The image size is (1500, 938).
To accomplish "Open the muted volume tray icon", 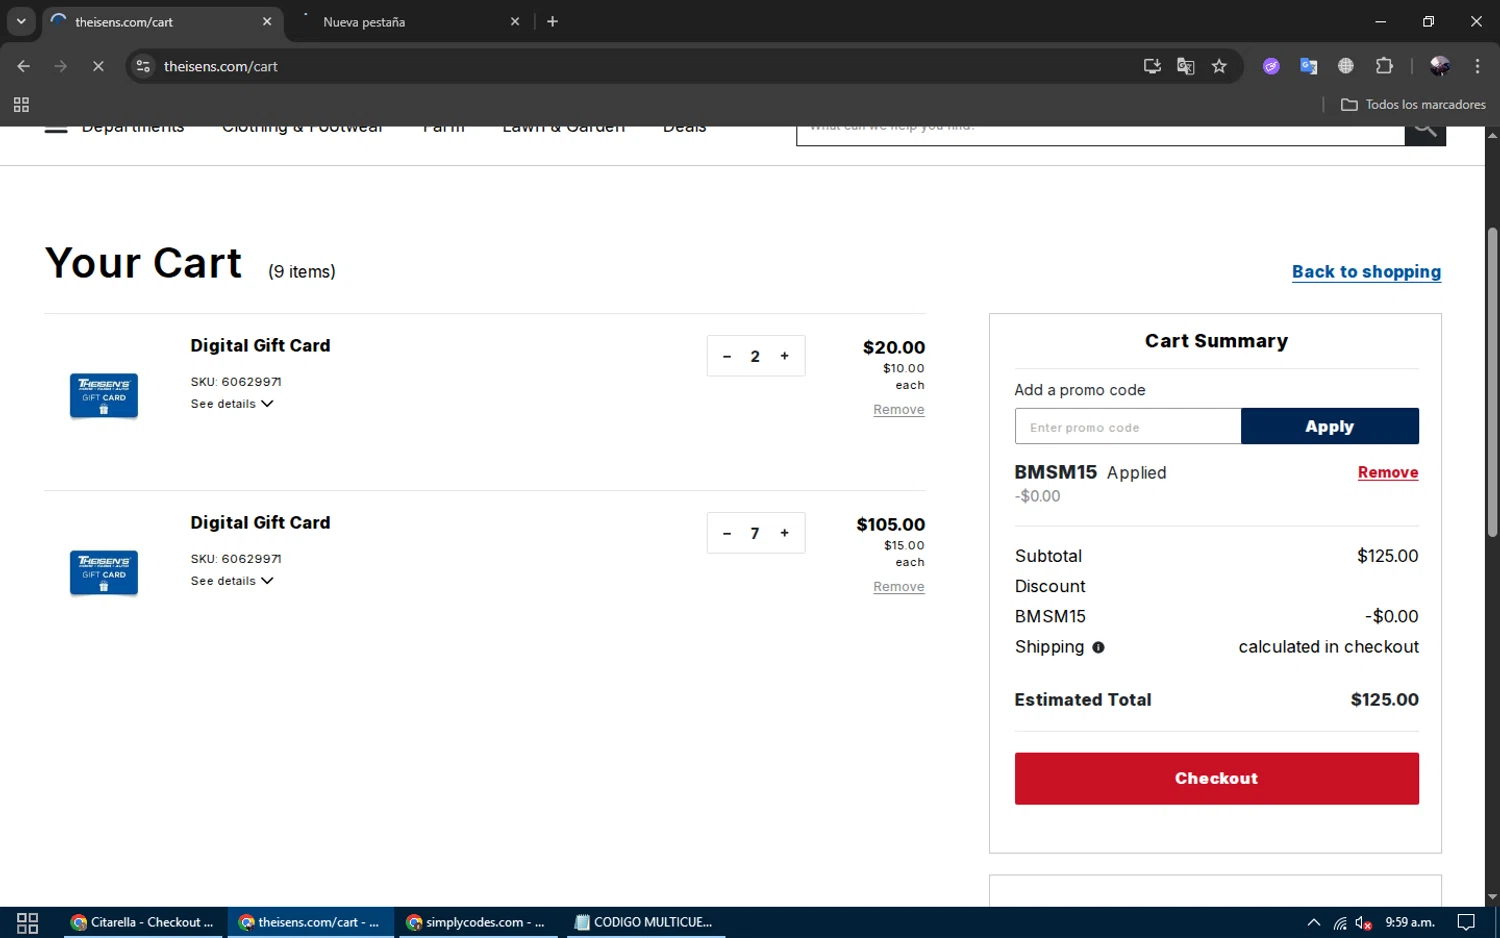I will [1363, 922].
